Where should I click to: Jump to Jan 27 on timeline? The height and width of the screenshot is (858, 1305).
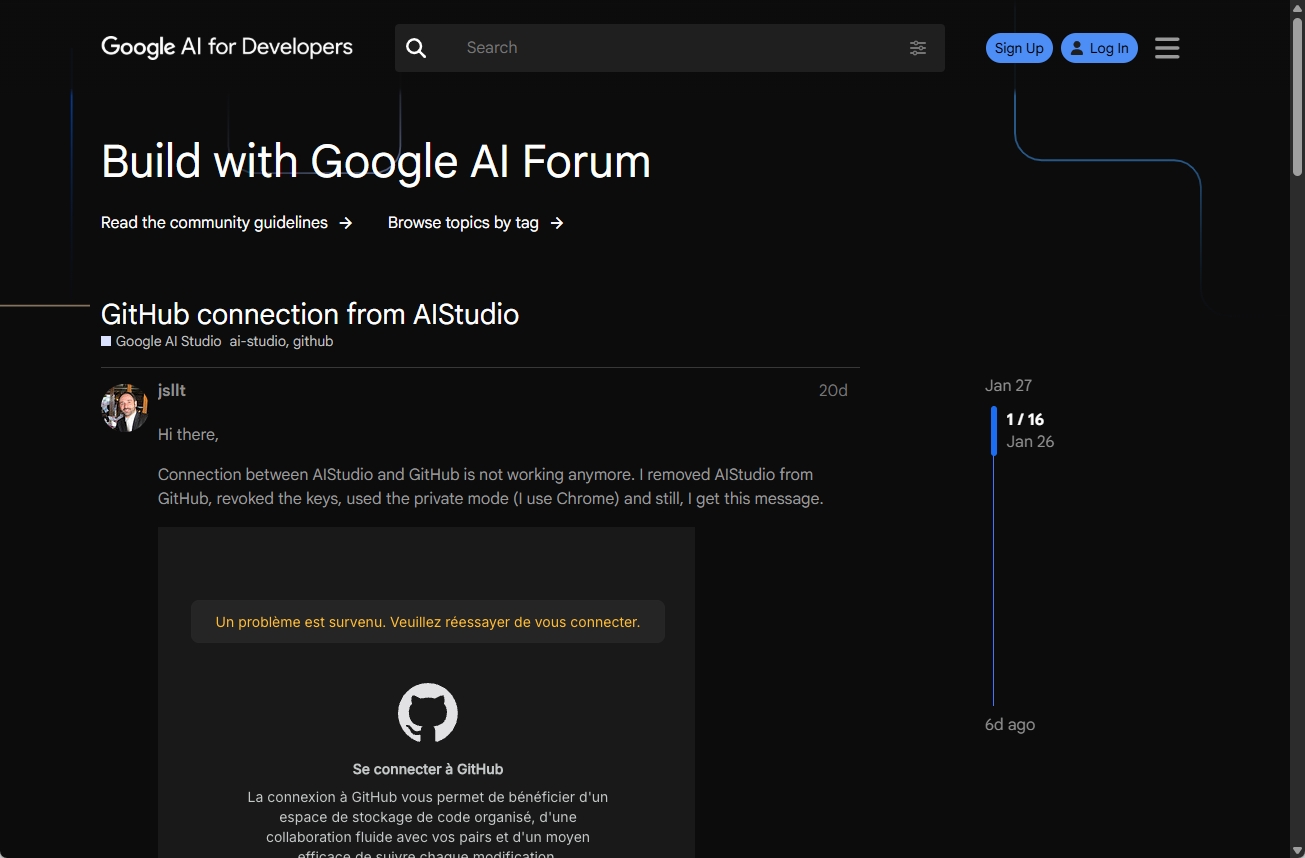1008,386
